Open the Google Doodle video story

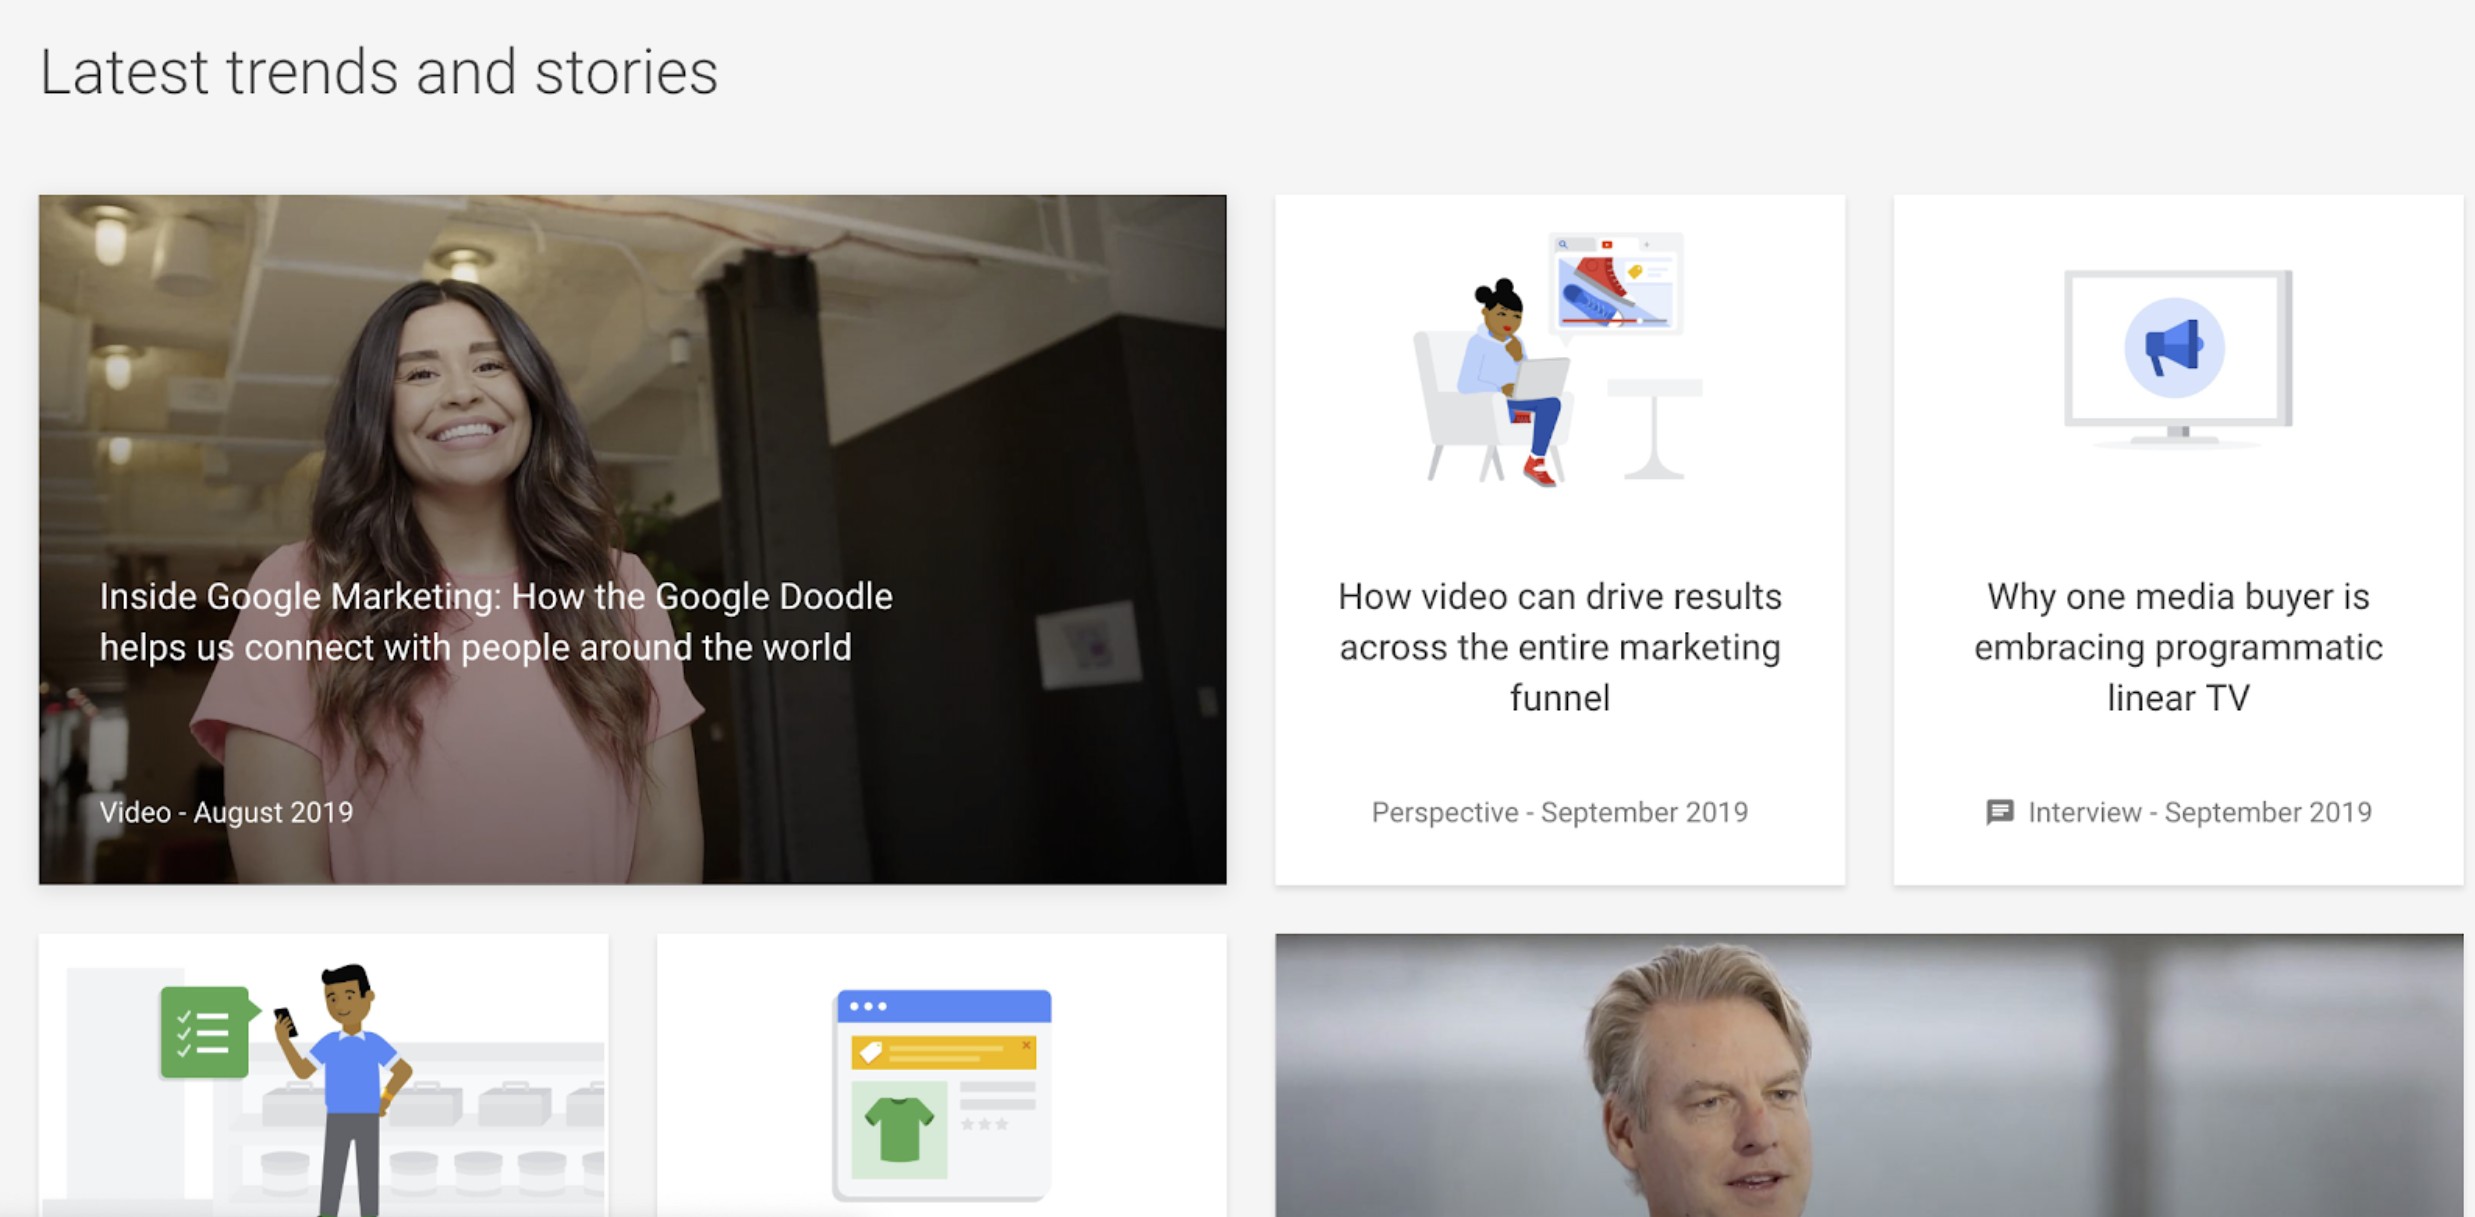pyautogui.click(x=496, y=622)
